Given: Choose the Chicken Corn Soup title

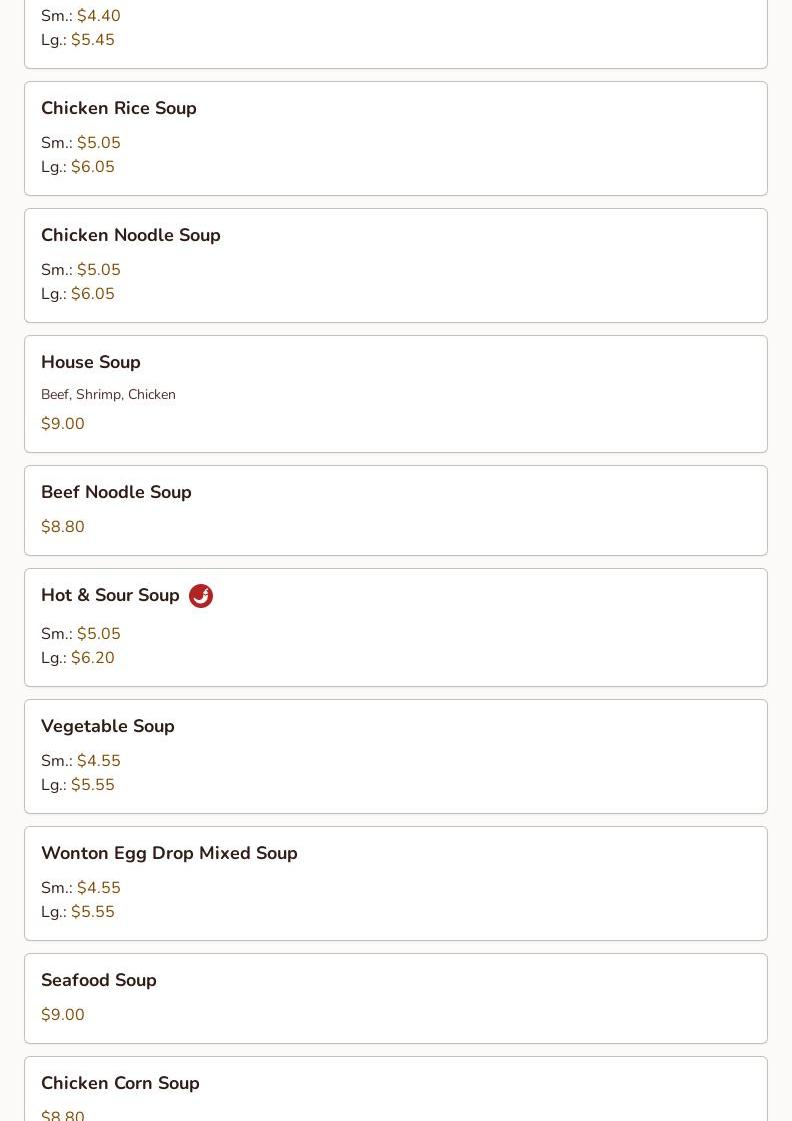Looking at the screenshot, I should 120,1083.
